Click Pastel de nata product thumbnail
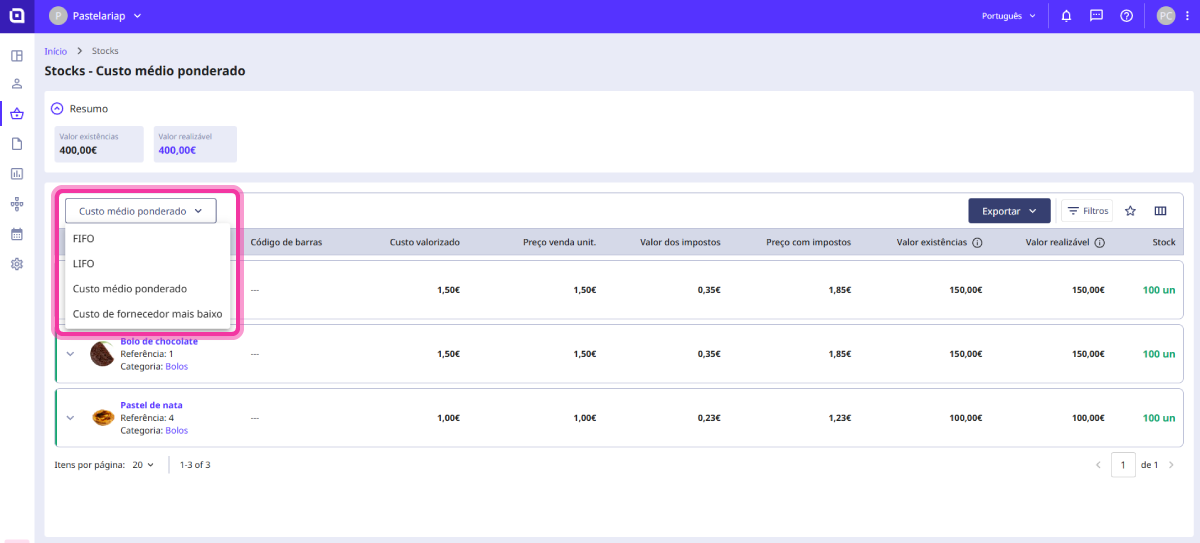The width and height of the screenshot is (1200, 543). [x=101, y=418]
